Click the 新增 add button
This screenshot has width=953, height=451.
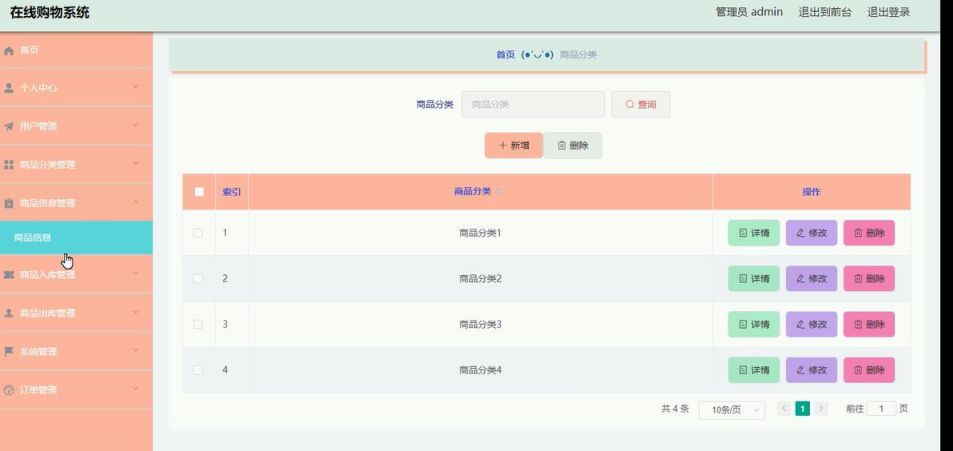tap(513, 146)
